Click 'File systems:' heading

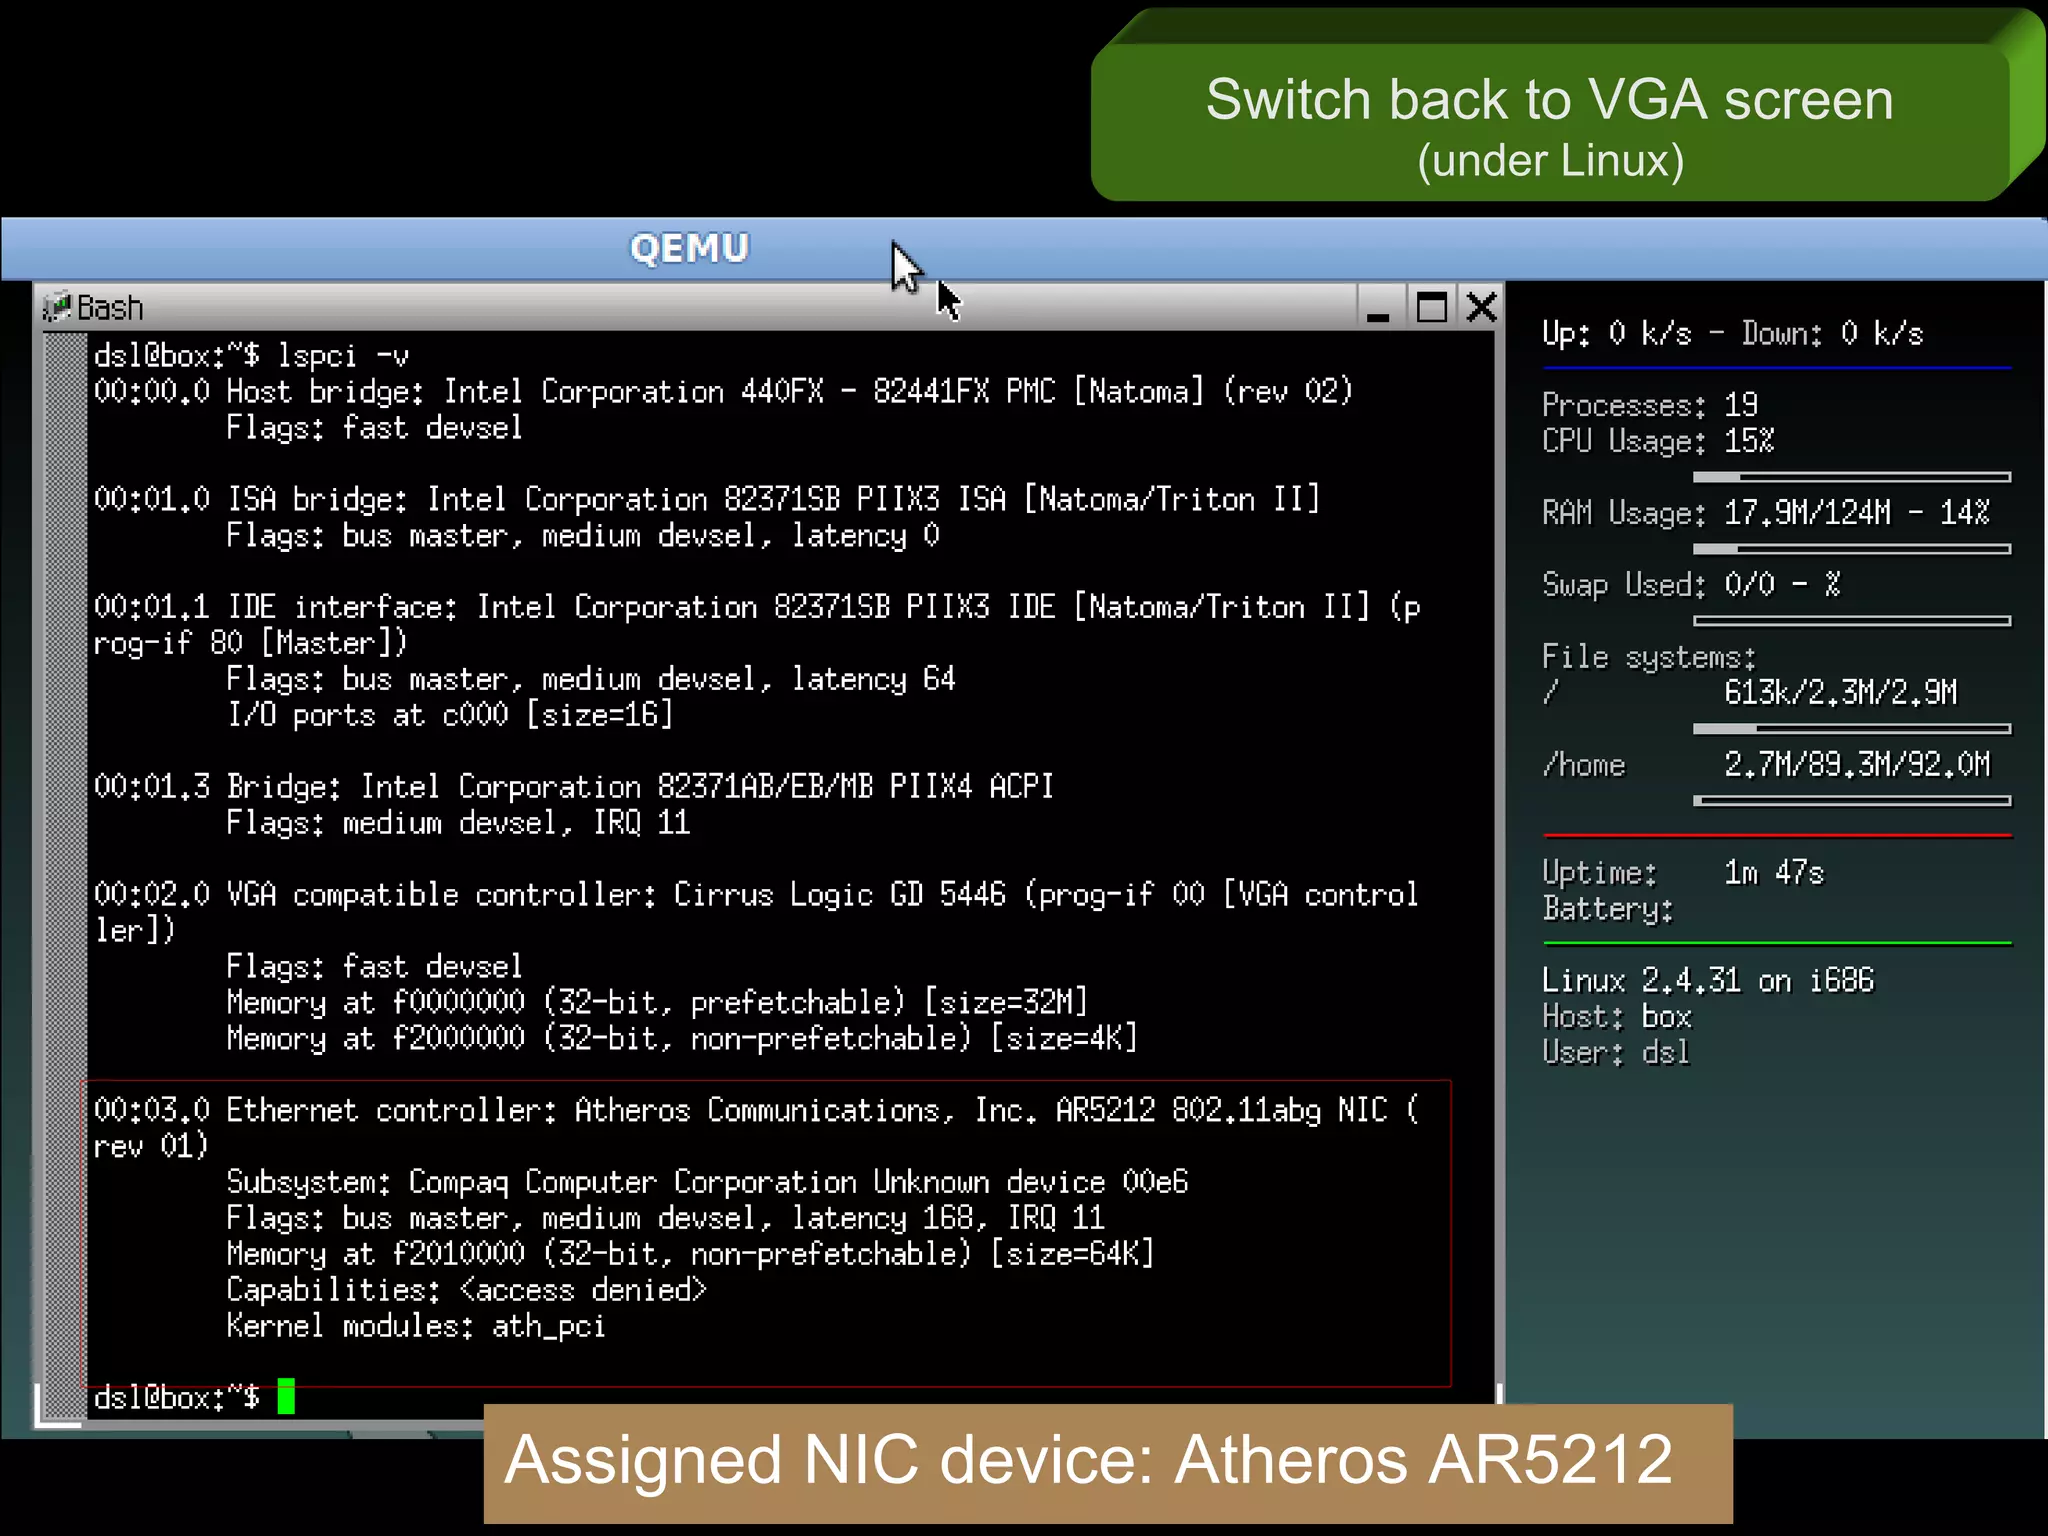(1649, 657)
